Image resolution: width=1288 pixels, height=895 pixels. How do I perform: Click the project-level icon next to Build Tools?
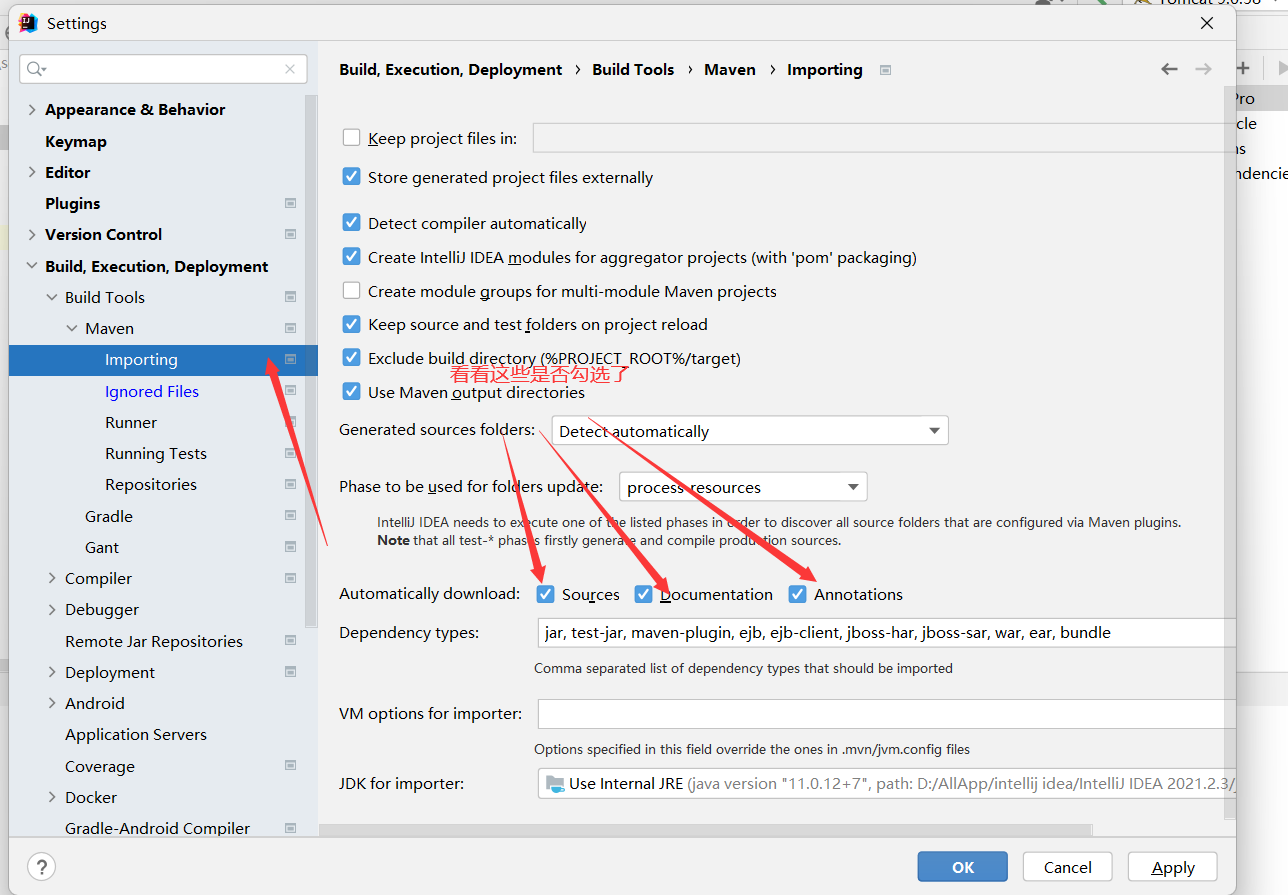pos(290,297)
